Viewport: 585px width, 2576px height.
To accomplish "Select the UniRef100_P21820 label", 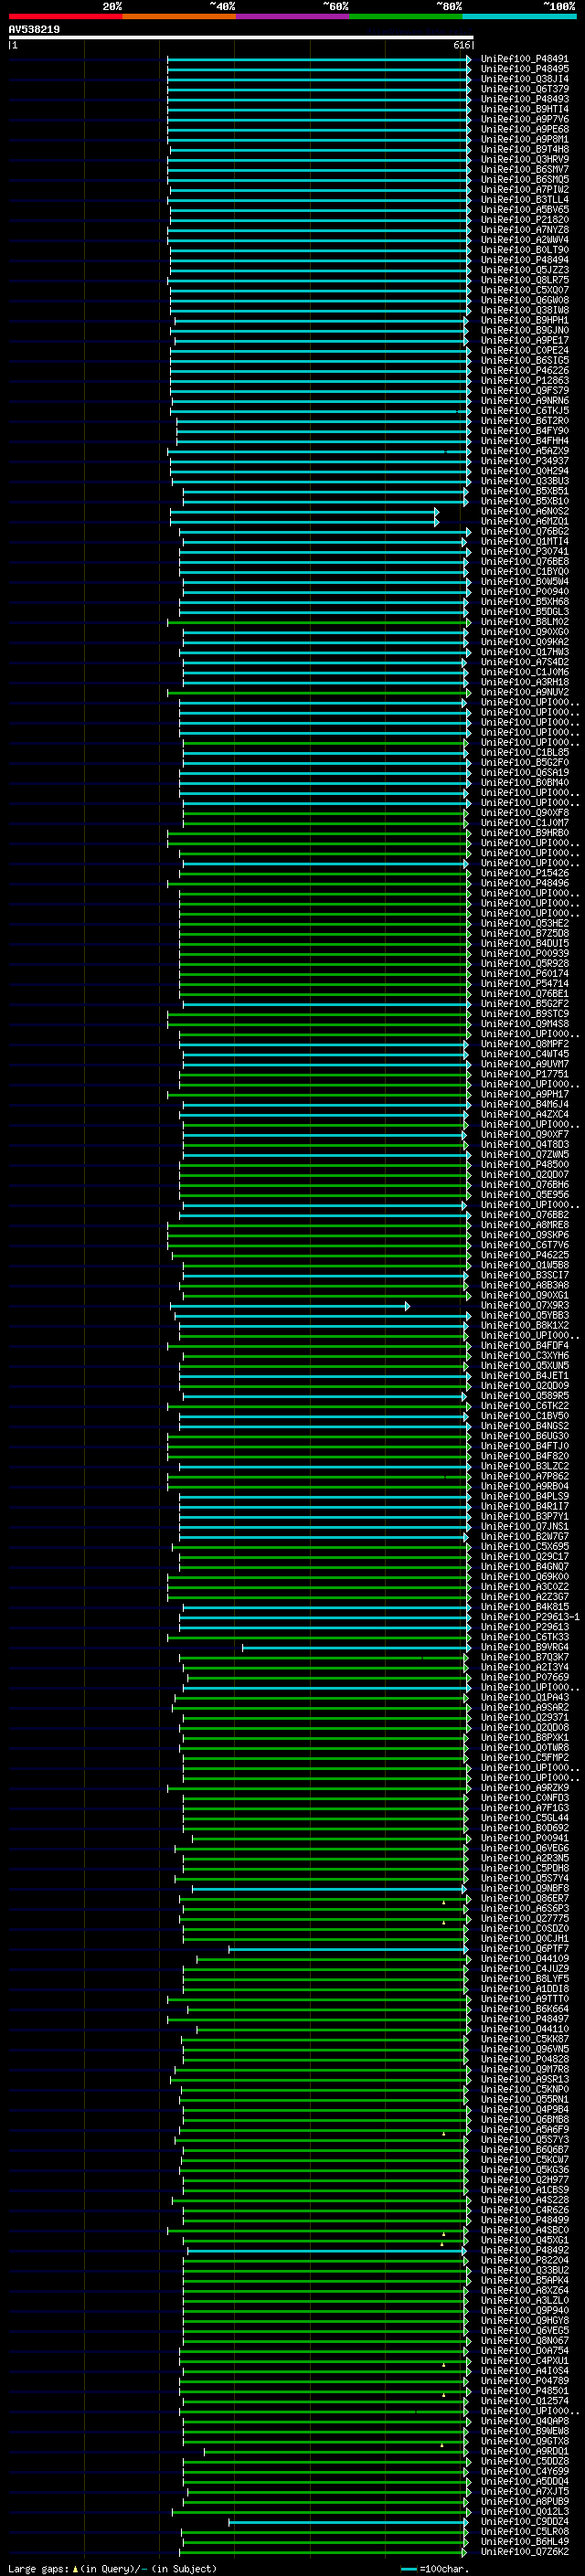I will (525, 220).
